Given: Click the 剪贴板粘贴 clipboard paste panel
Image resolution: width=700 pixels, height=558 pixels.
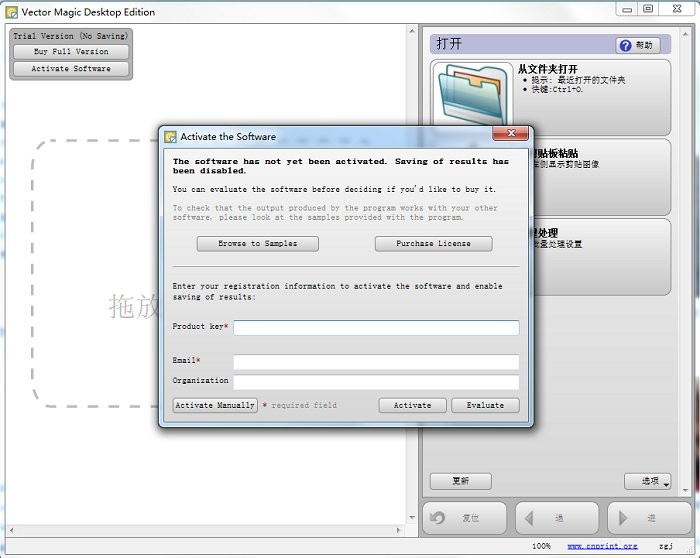Looking at the screenshot, I should 601,177.
